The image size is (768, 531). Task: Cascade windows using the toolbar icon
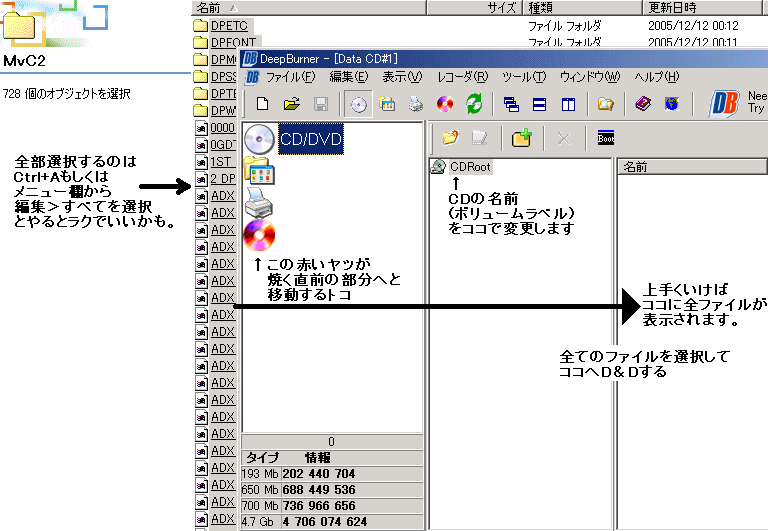click(x=511, y=104)
